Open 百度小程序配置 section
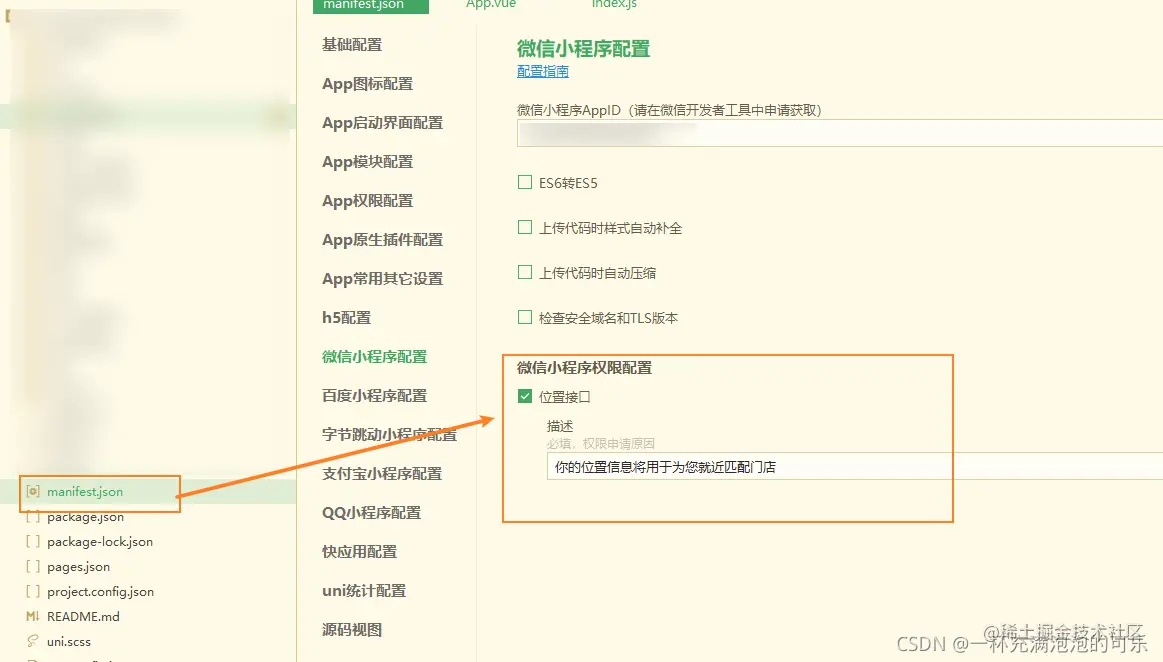1163x662 pixels. coord(375,396)
